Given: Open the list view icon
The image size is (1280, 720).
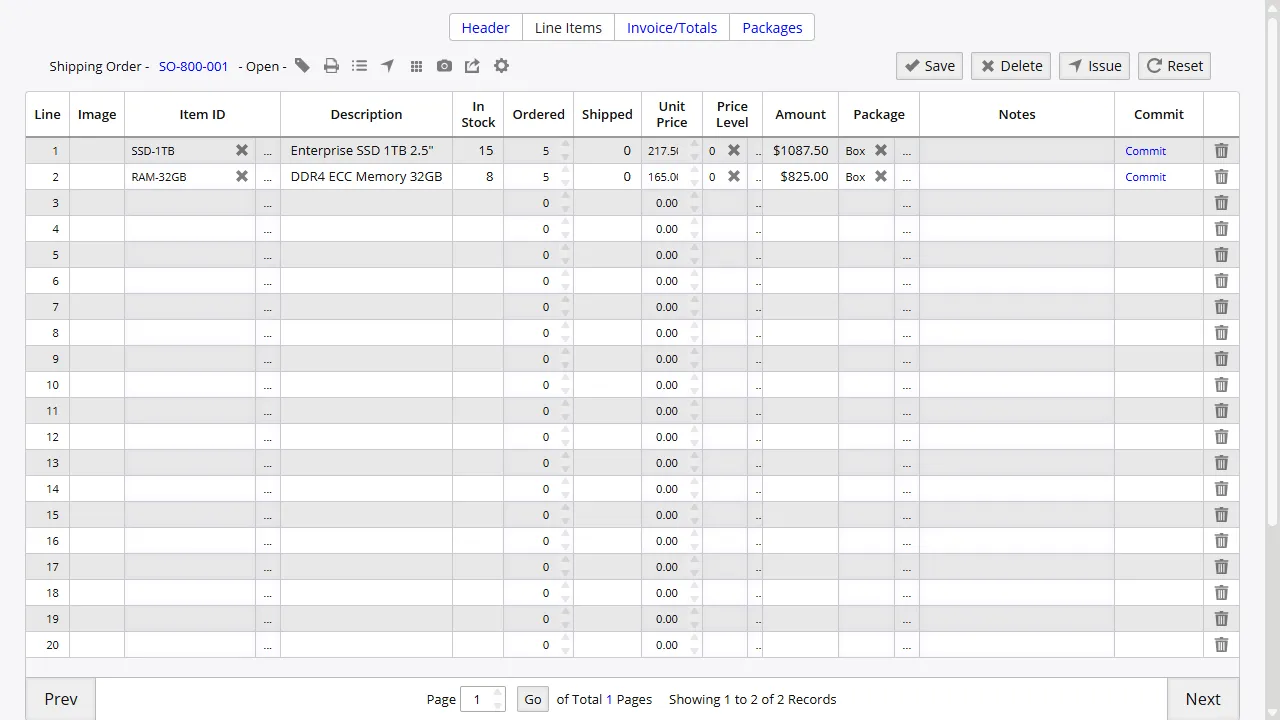Looking at the screenshot, I should pyautogui.click(x=359, y=65).
